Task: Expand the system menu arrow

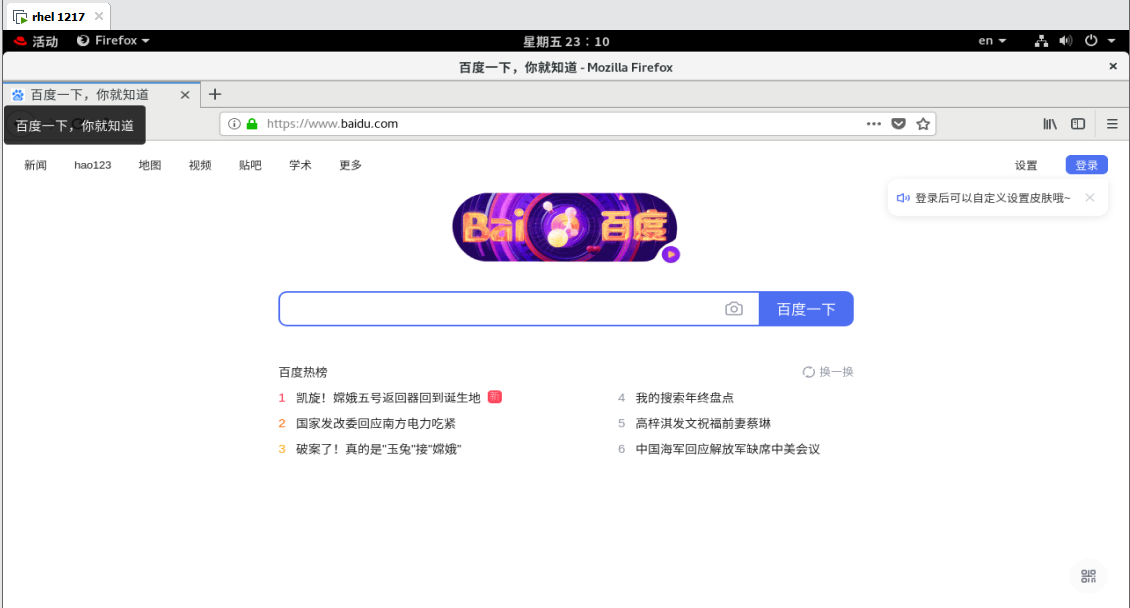Action: coord(1111,41)
